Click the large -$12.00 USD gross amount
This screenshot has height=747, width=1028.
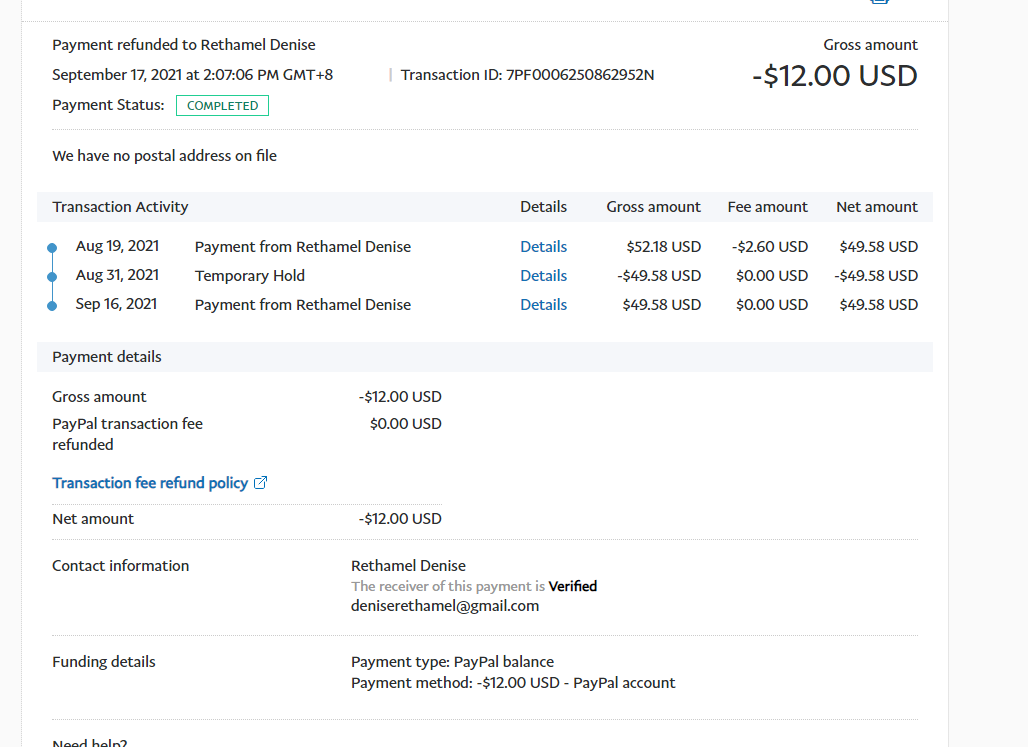point(835,76)
